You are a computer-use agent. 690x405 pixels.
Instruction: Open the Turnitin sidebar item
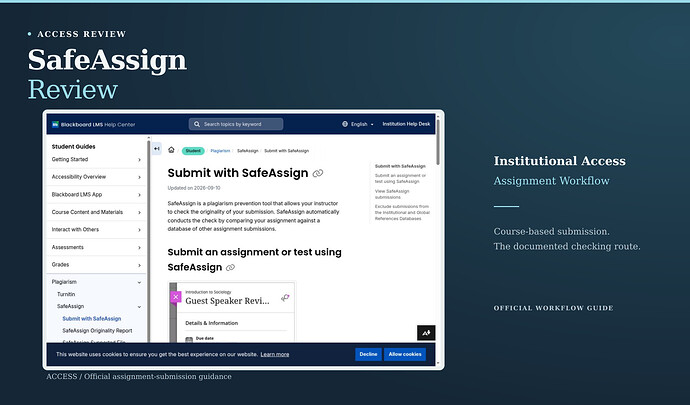[66, 294]
